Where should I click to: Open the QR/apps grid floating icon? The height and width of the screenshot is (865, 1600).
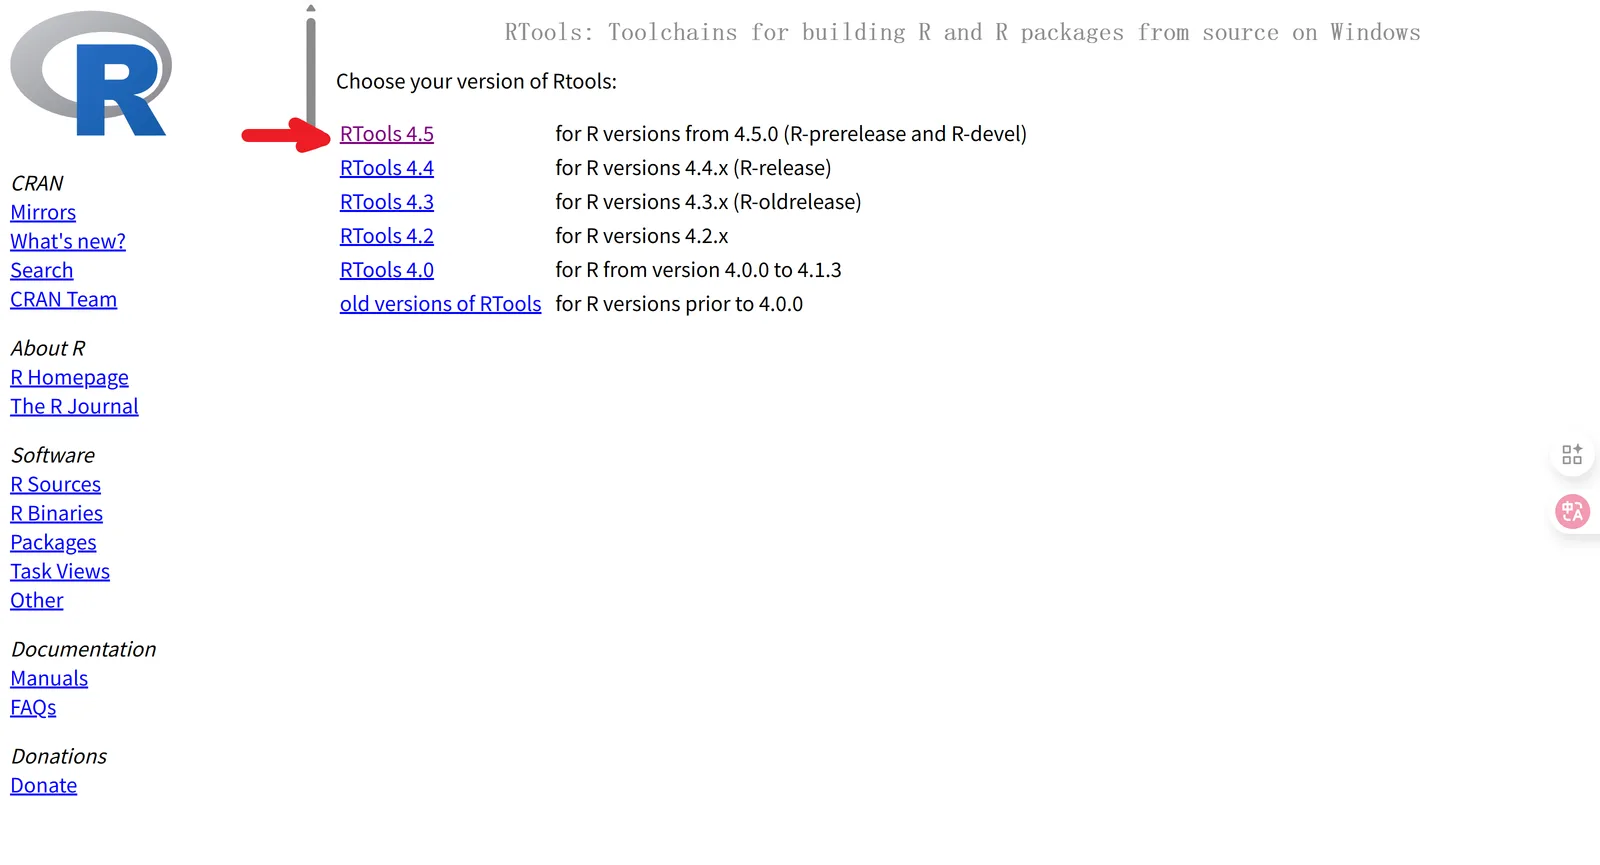coord(1572,455)
